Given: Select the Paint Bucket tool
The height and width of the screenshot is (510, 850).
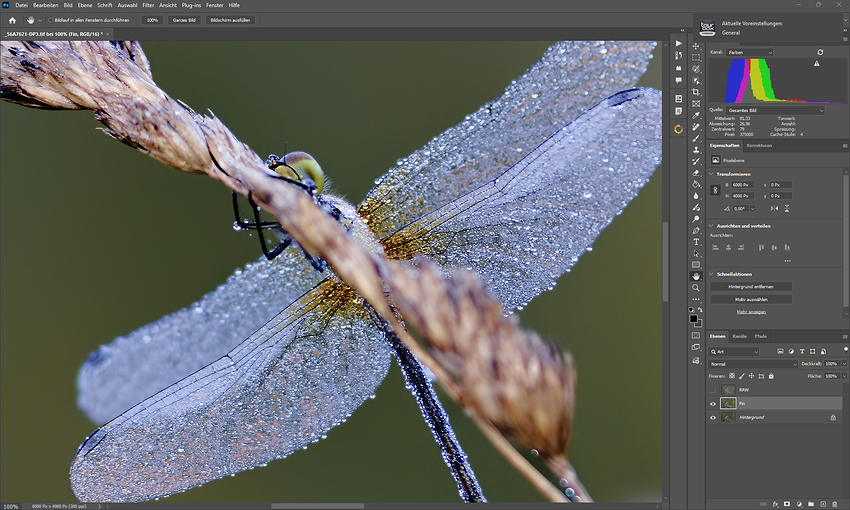Looking at the screenshot, I should [696, 184].
